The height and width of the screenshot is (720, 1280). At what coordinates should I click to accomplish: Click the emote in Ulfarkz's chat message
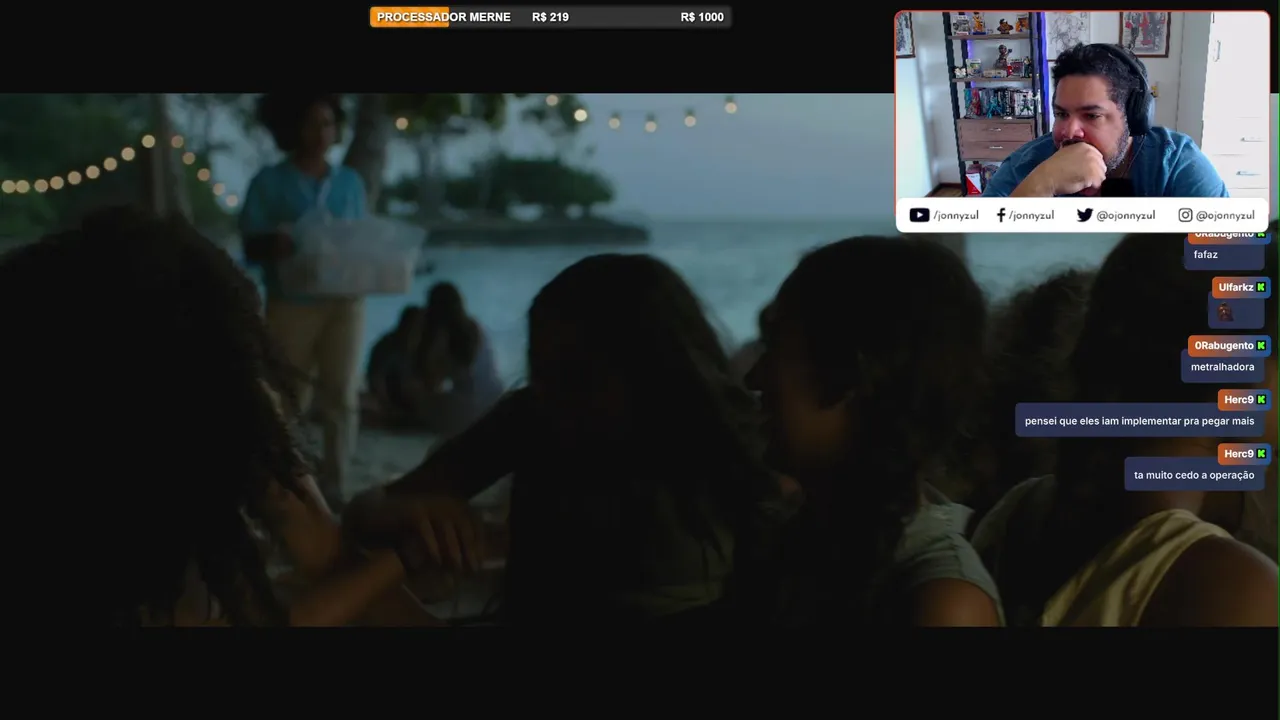click(1225, 312)
